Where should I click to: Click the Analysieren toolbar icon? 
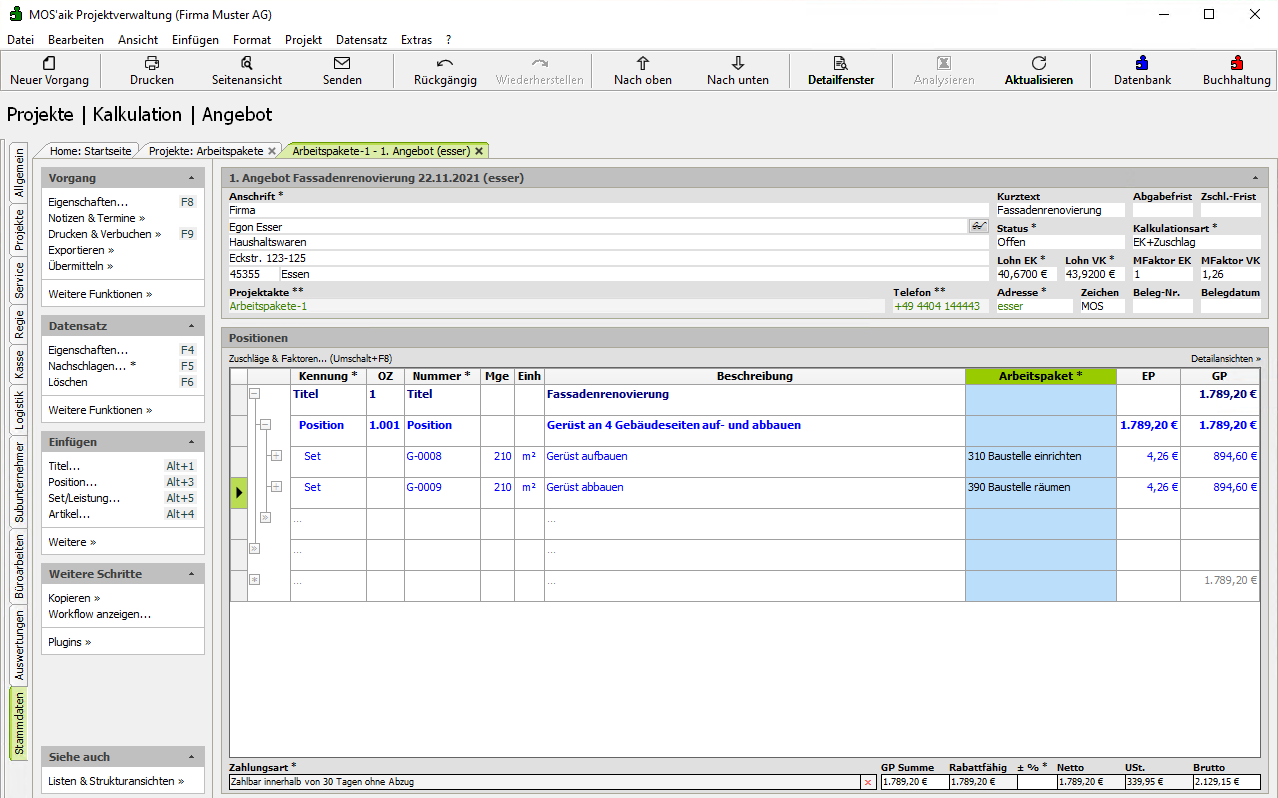(944, 62)
